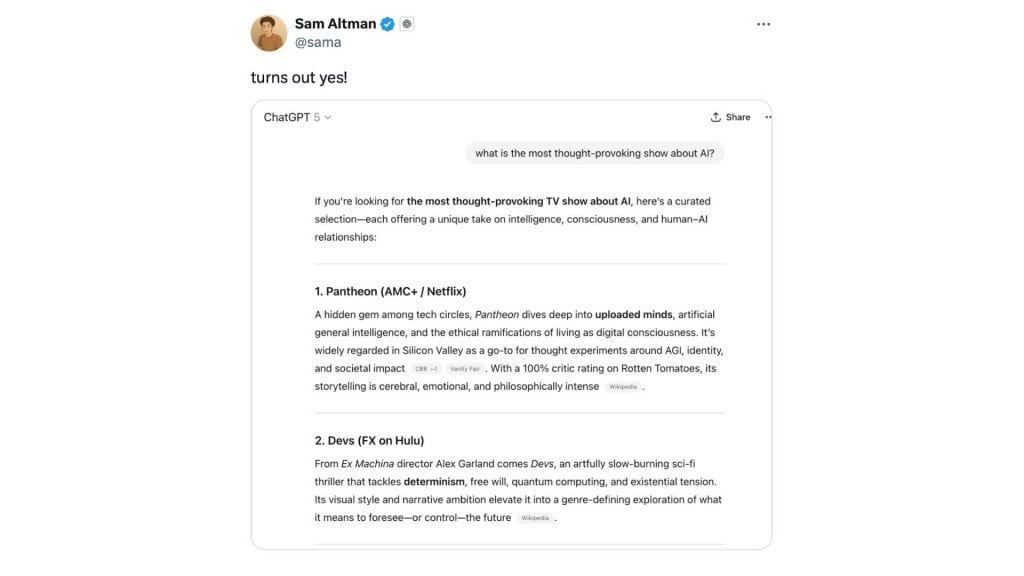Click the 'Pantheon (AMC+ / Netflix)' heading
1024x576 pixels.
coord(391,291)
